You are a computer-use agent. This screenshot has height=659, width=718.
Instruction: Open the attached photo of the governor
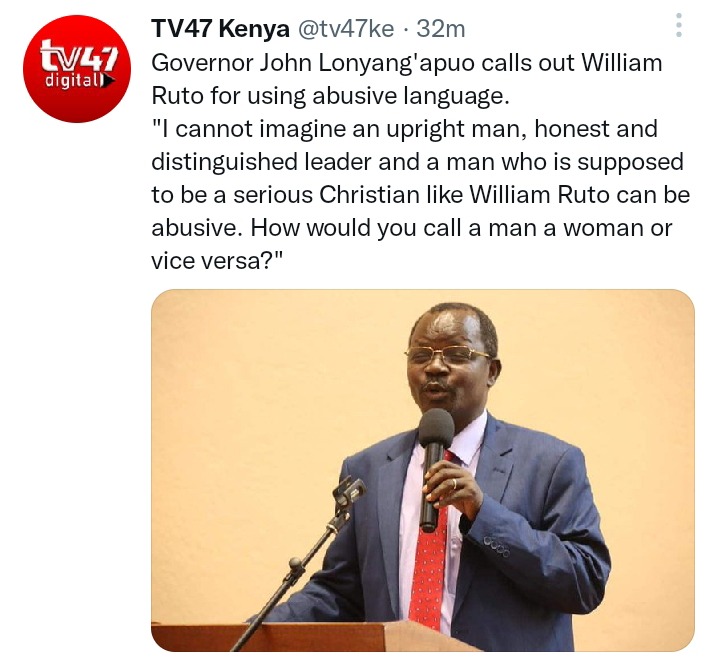423,470
